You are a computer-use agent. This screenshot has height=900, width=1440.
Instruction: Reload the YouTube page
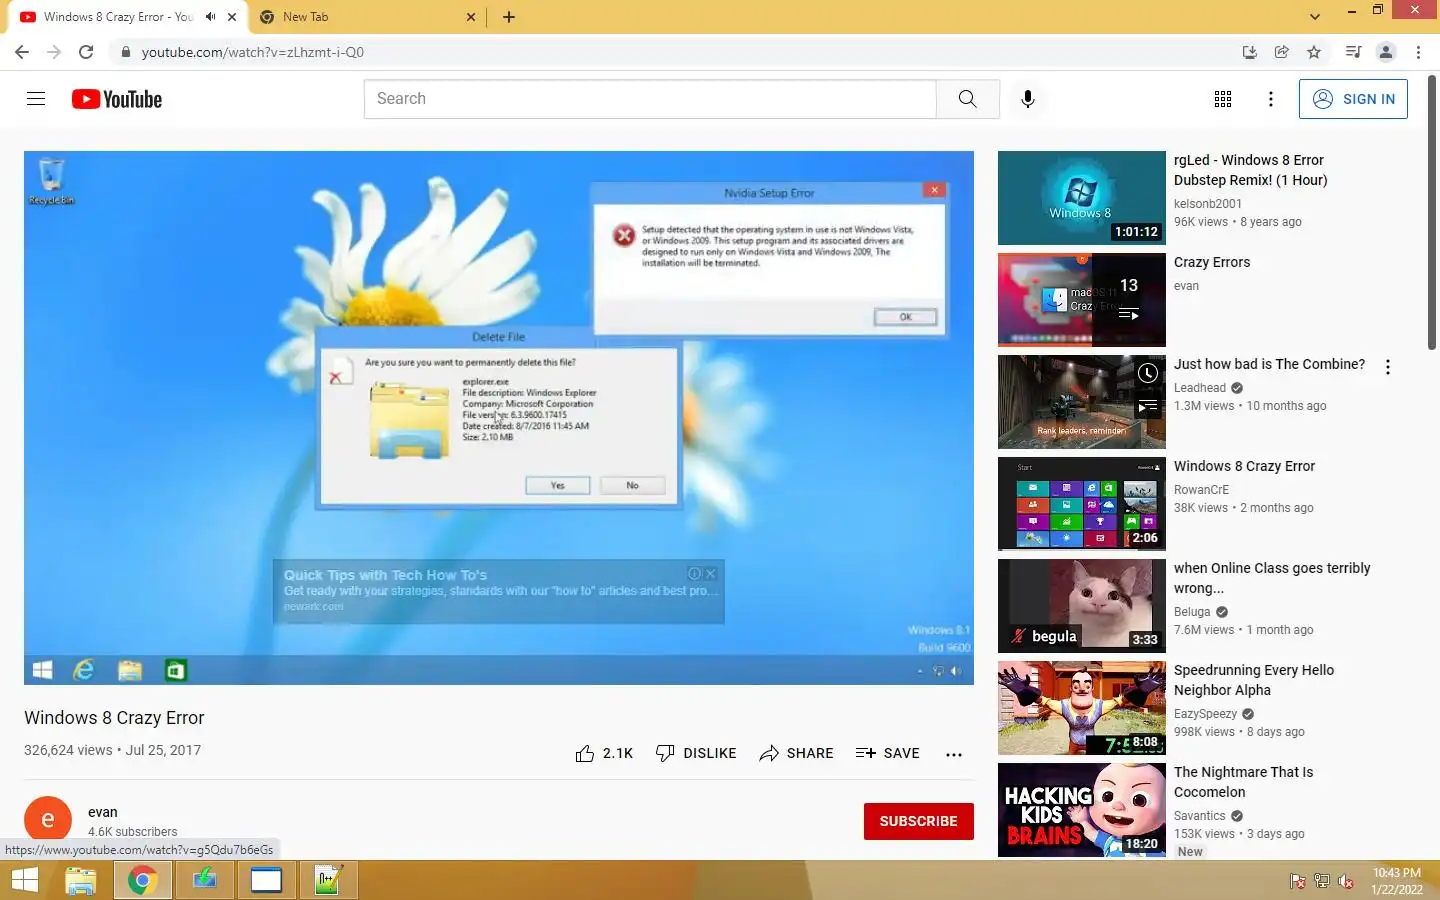(x=86, y=52)
